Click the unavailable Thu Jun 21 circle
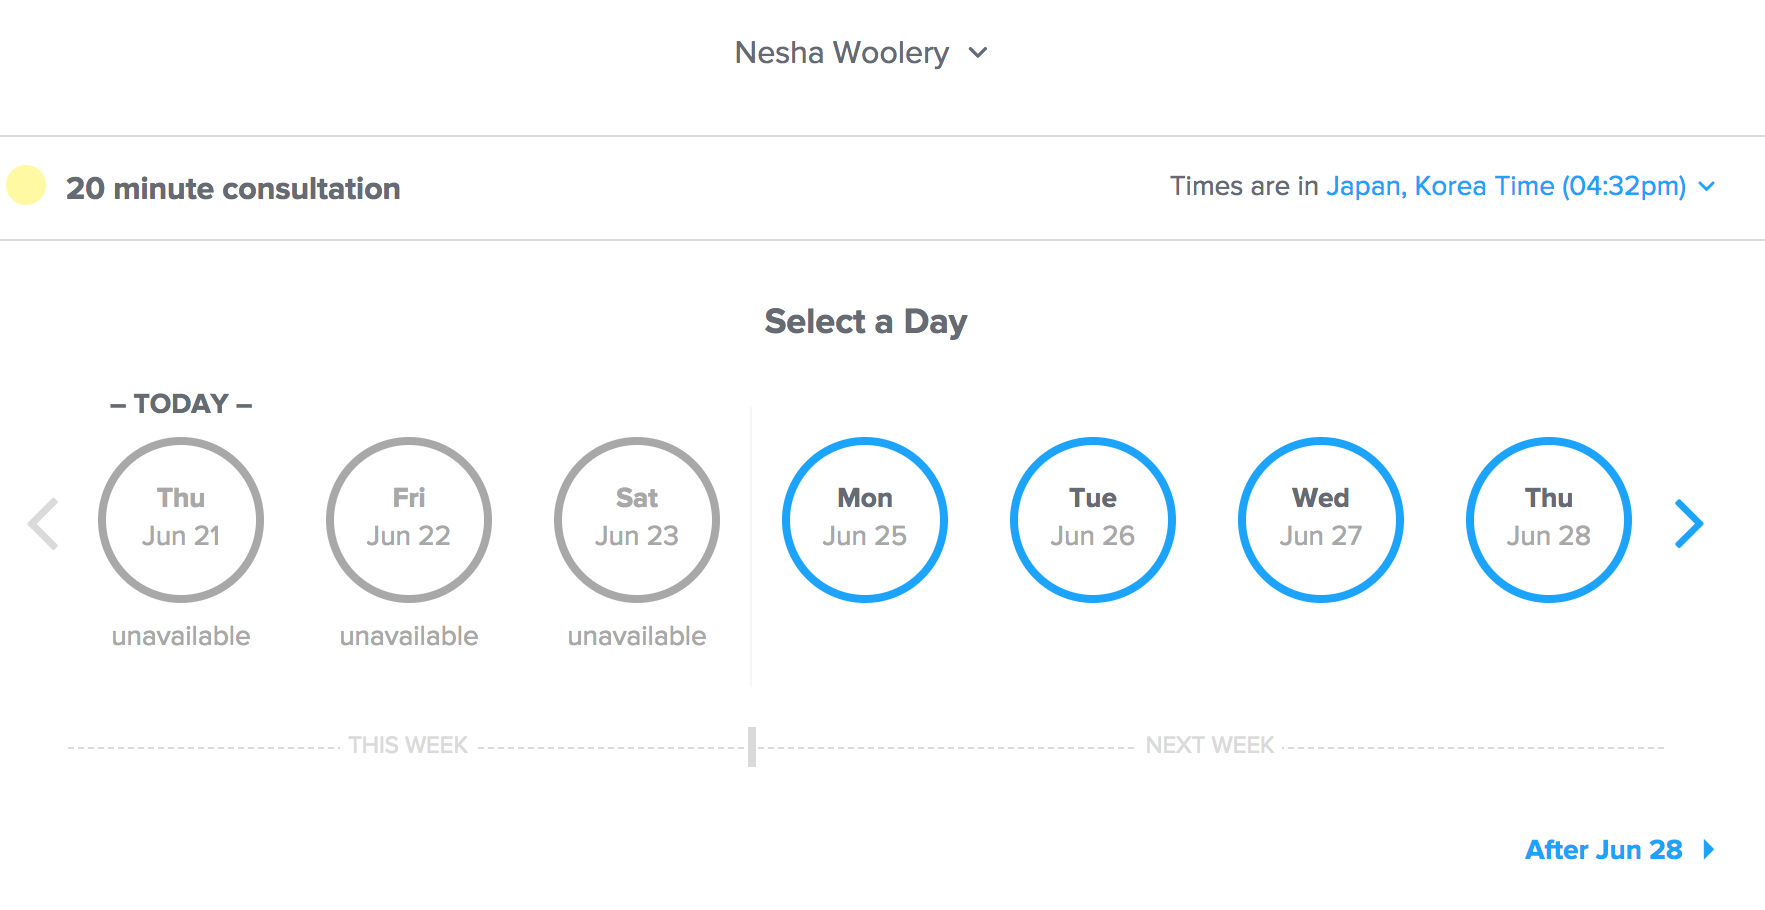 [181, 520]
